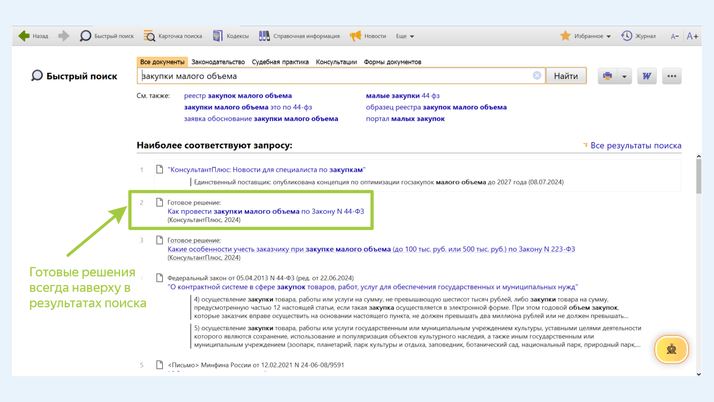Screen dimensions: 714x402
Task: Increase font size with A+ button
Action: (692, 36)
